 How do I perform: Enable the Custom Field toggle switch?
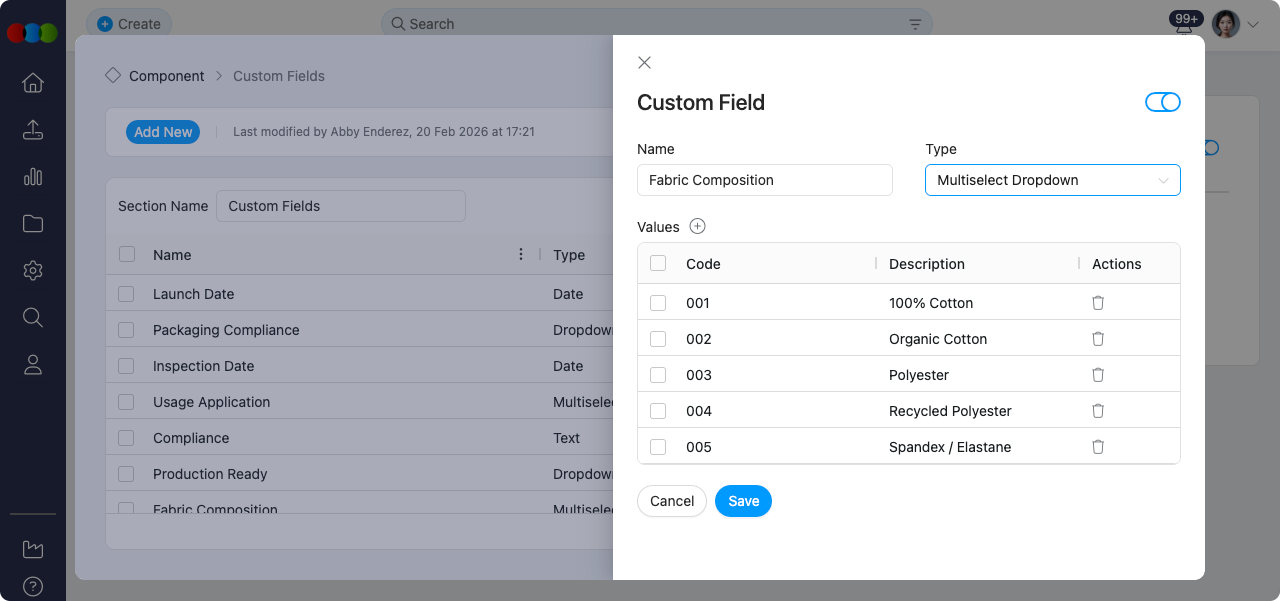[1163, 102]
